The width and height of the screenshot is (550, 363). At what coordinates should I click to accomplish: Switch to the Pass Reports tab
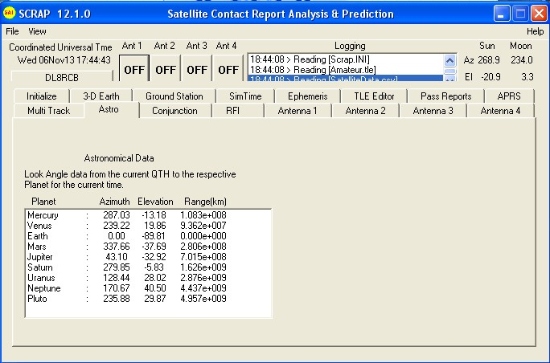pos(446,96)
